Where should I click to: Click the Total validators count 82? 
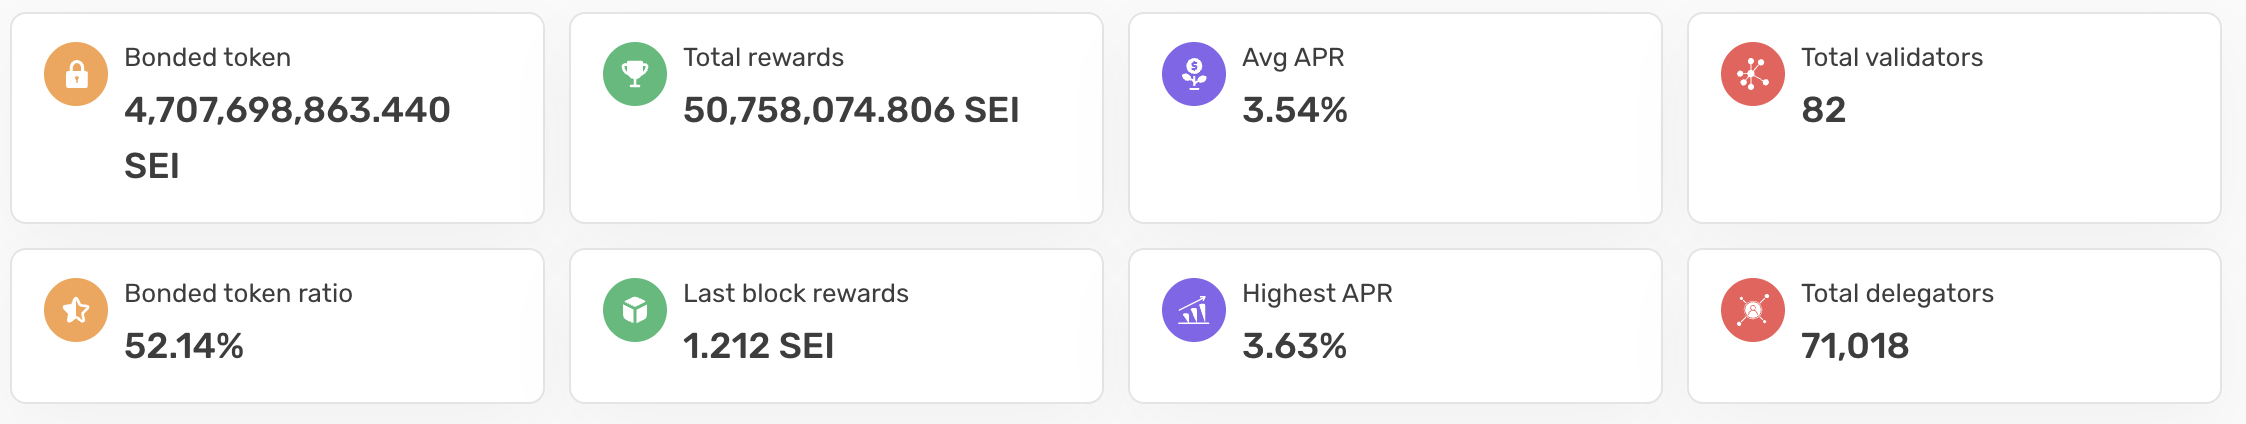pos(1823,111)
